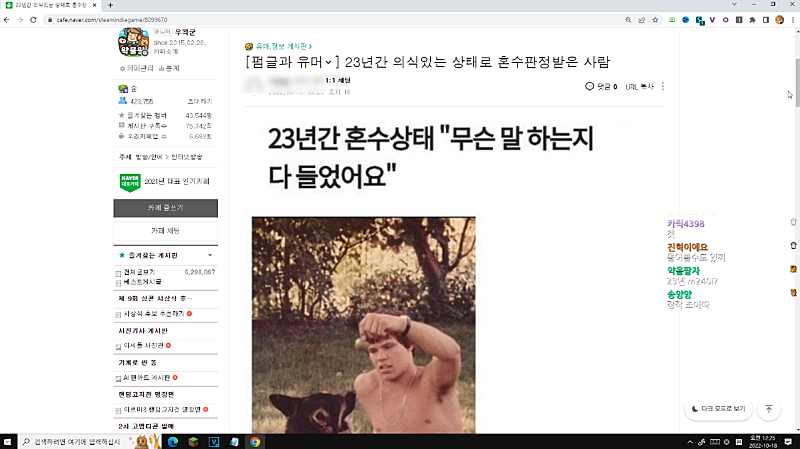Select the 전체글보기 board item
The image size is (800, 449).
(x=139, y=272)
